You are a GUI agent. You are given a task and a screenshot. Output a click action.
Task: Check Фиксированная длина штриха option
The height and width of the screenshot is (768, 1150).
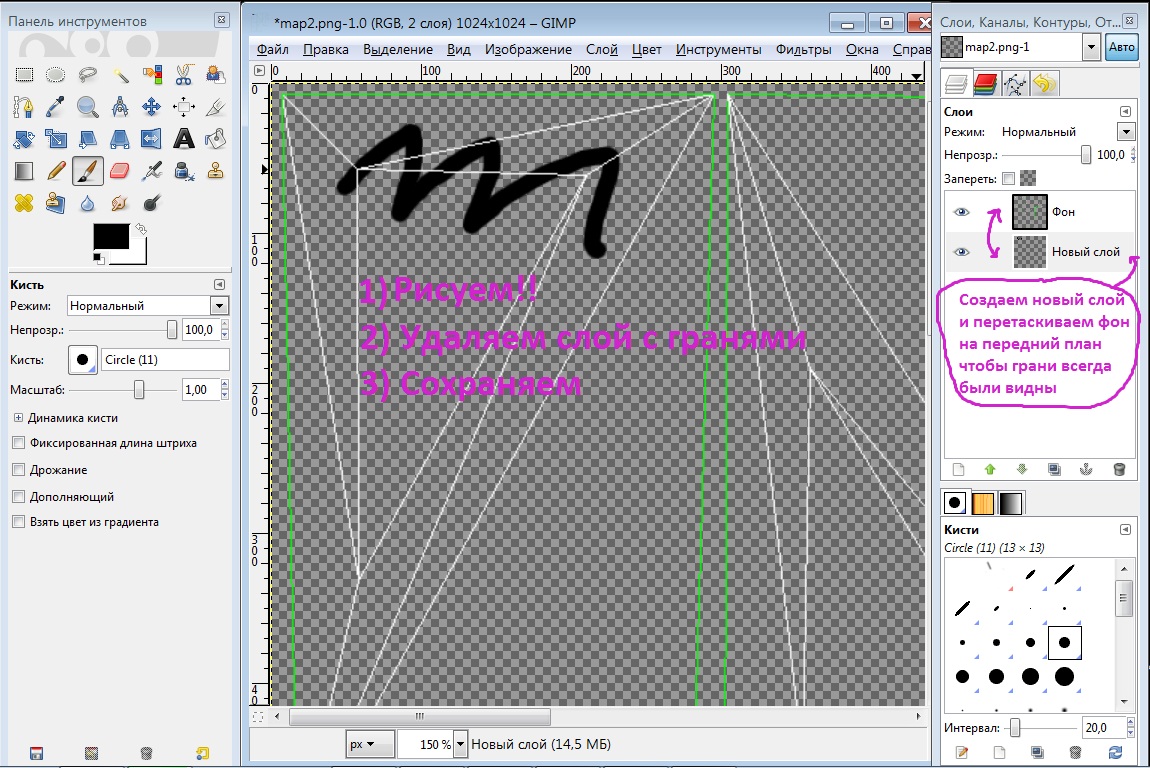18,443
